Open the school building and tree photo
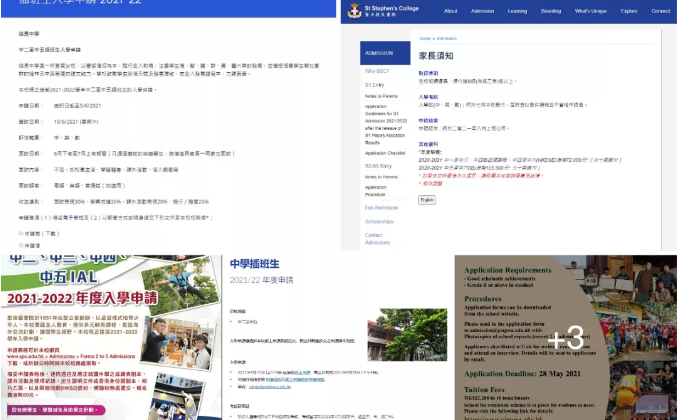 click(x=407, y=335)
